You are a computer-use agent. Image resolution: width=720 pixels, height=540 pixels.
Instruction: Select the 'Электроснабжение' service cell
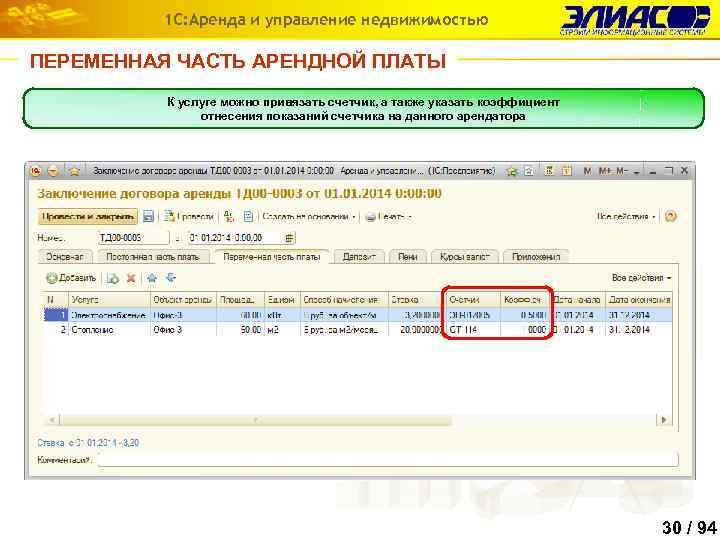click(x=109, y=315)
